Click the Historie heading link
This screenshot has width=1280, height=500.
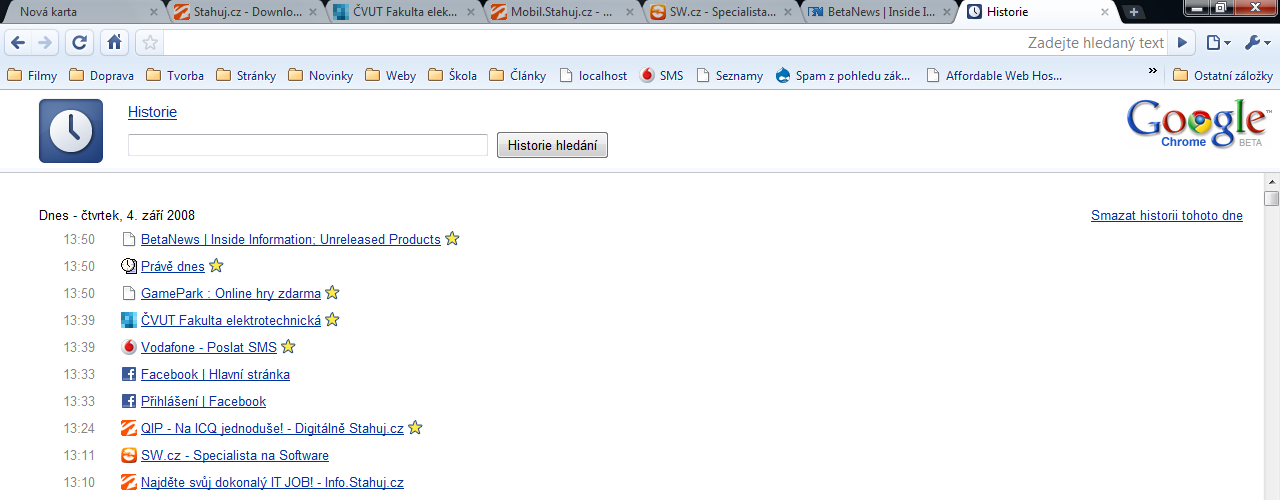pyautogui.click(x=152, y=112)
